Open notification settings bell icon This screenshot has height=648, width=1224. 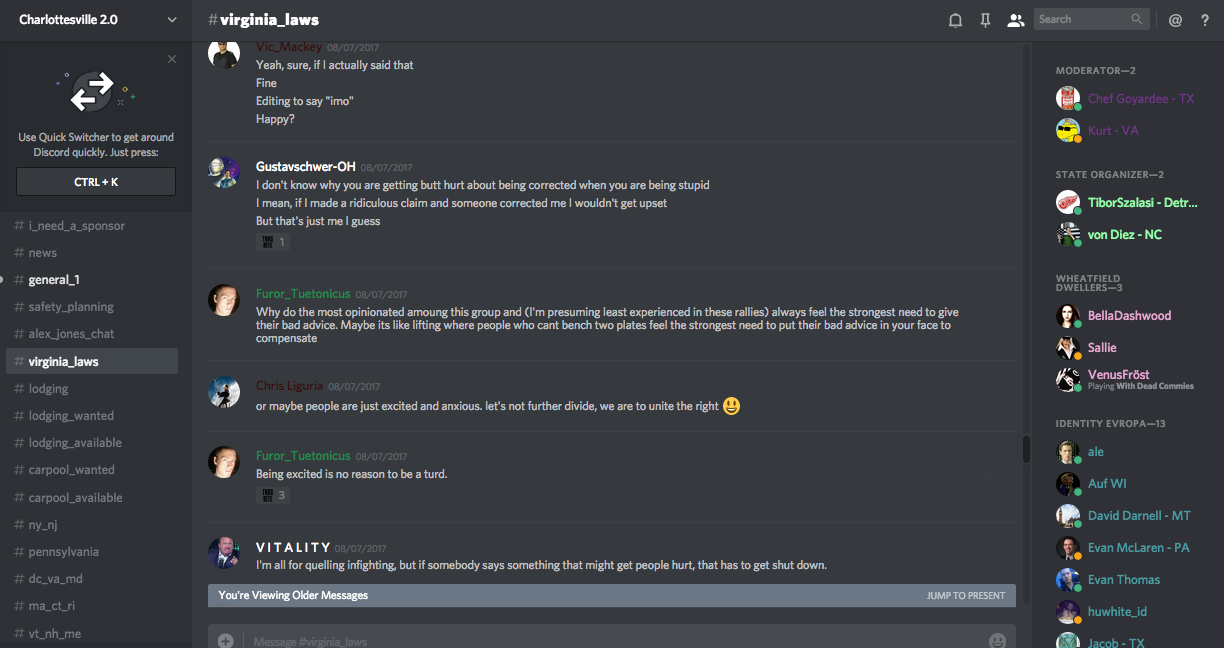(955, 20)
